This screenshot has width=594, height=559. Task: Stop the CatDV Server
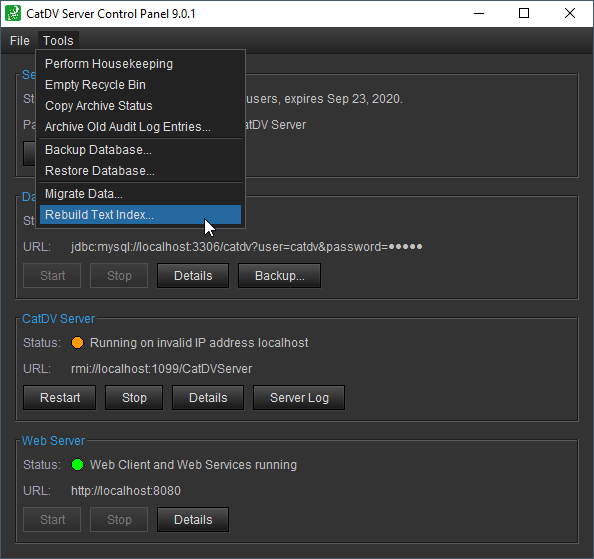(134, 398)
